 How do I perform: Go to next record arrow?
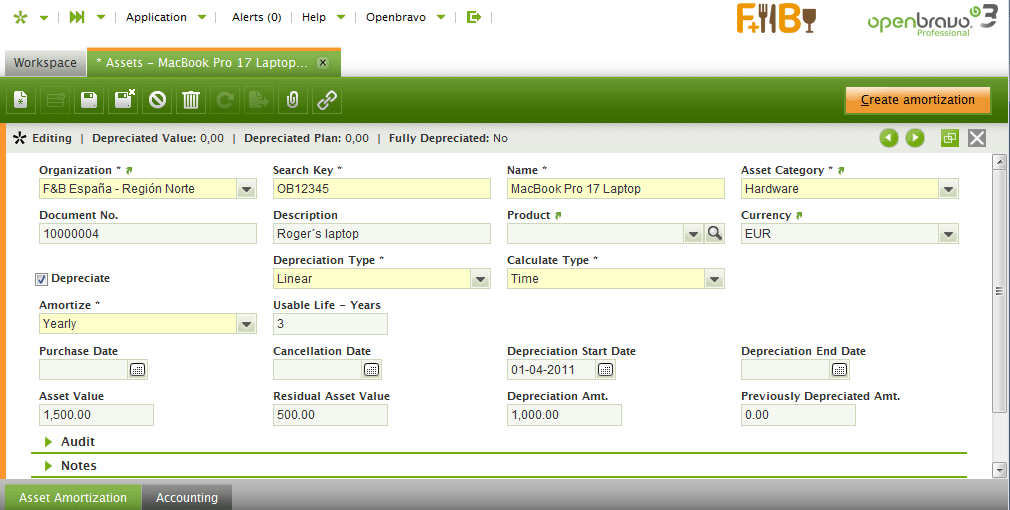(x=915, y=138)
